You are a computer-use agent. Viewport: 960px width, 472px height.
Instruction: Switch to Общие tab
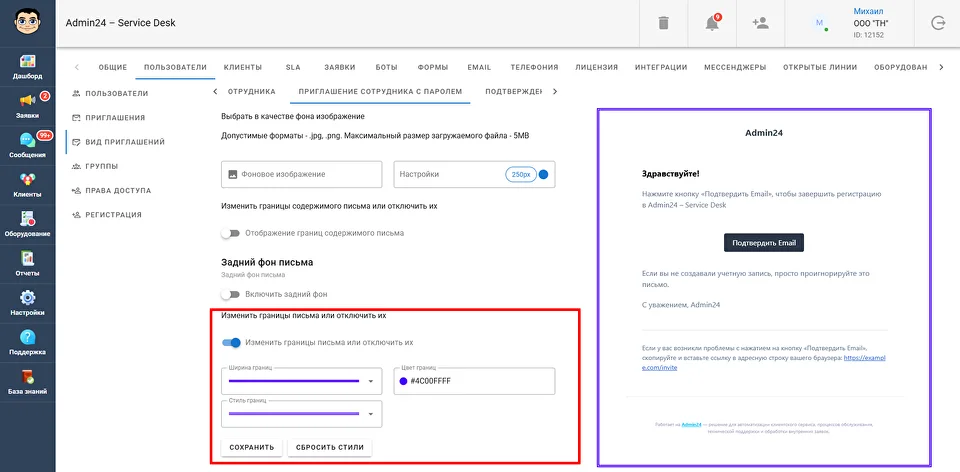click(x=113, y=67)
